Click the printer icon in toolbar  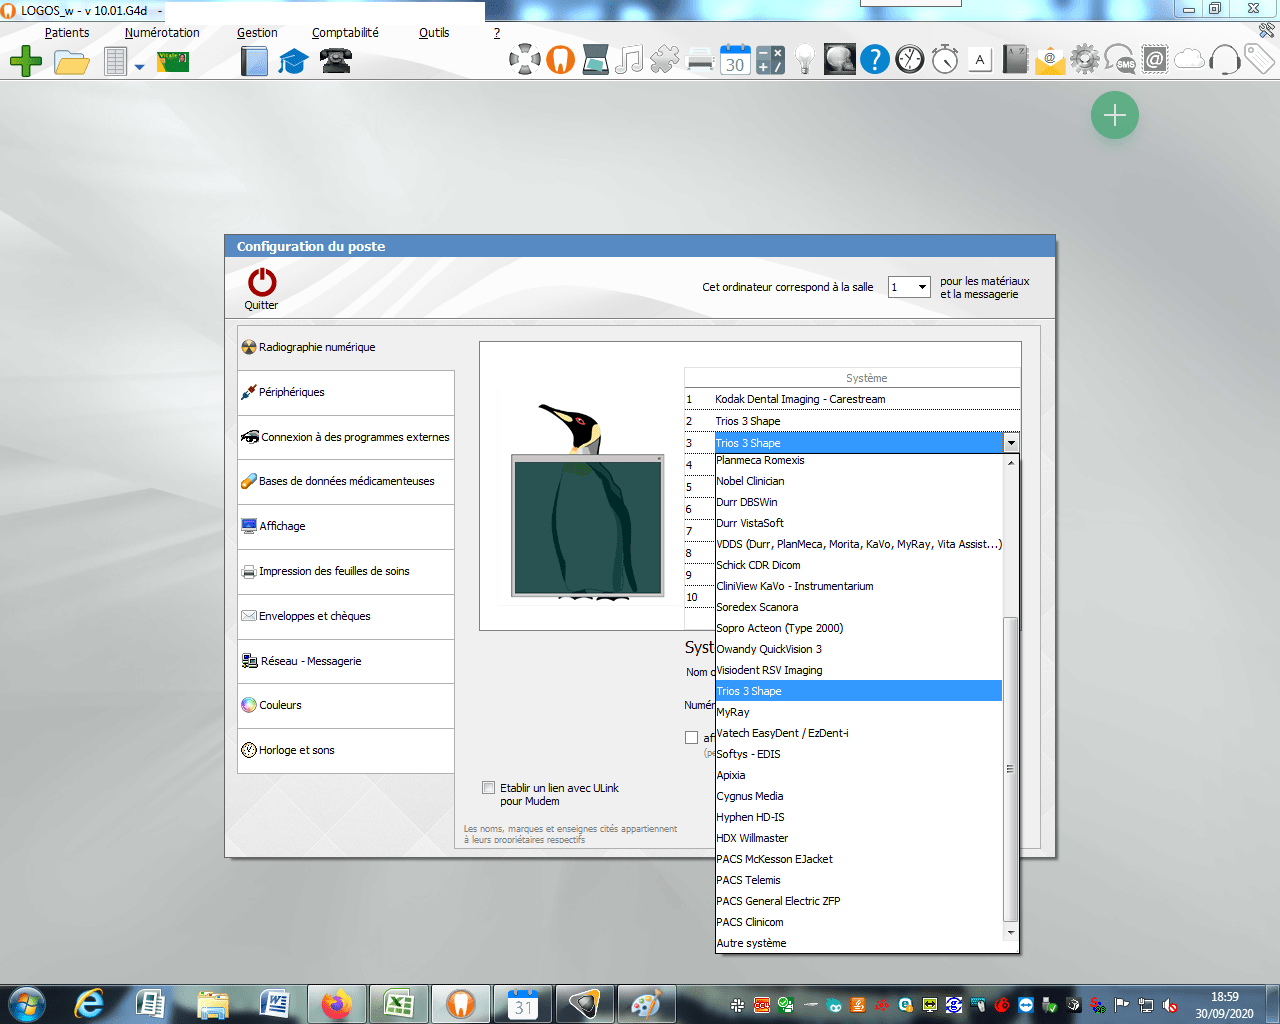point(701,60)
